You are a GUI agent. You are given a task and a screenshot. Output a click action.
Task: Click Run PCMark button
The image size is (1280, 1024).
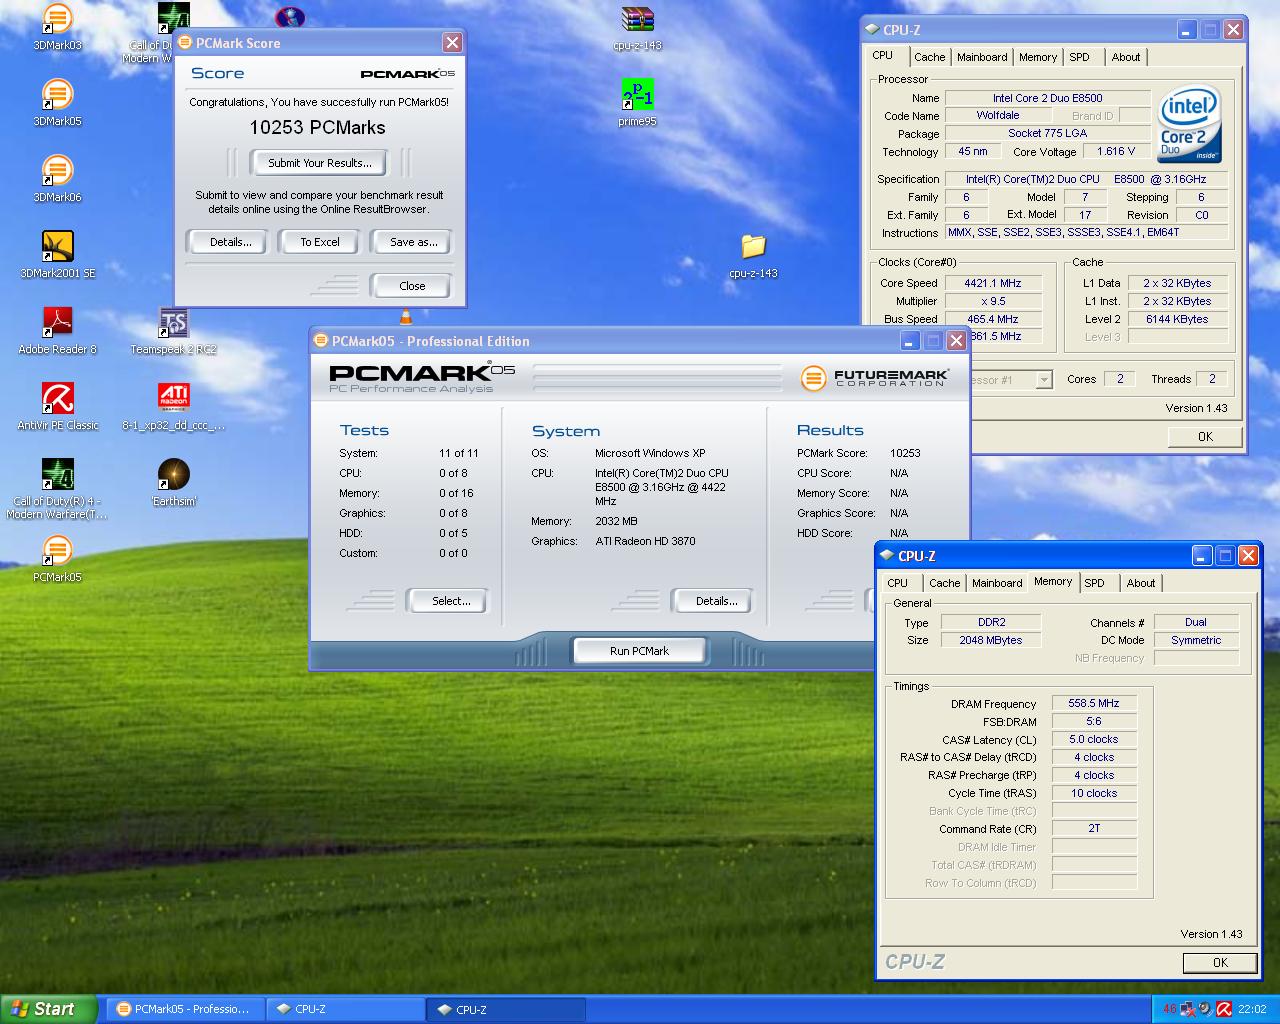[639, 651]
